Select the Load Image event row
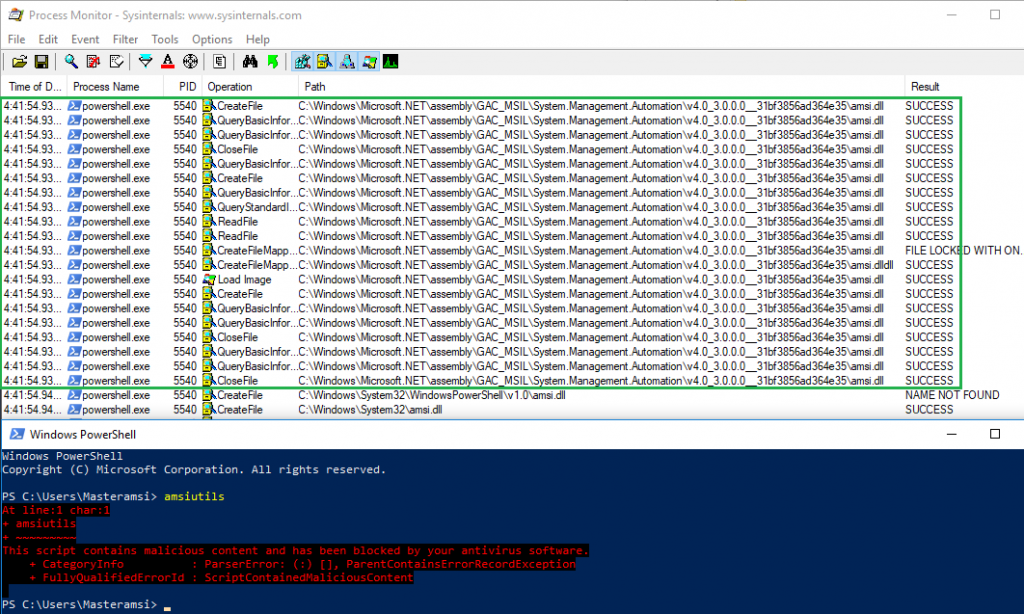 [244, 280]
